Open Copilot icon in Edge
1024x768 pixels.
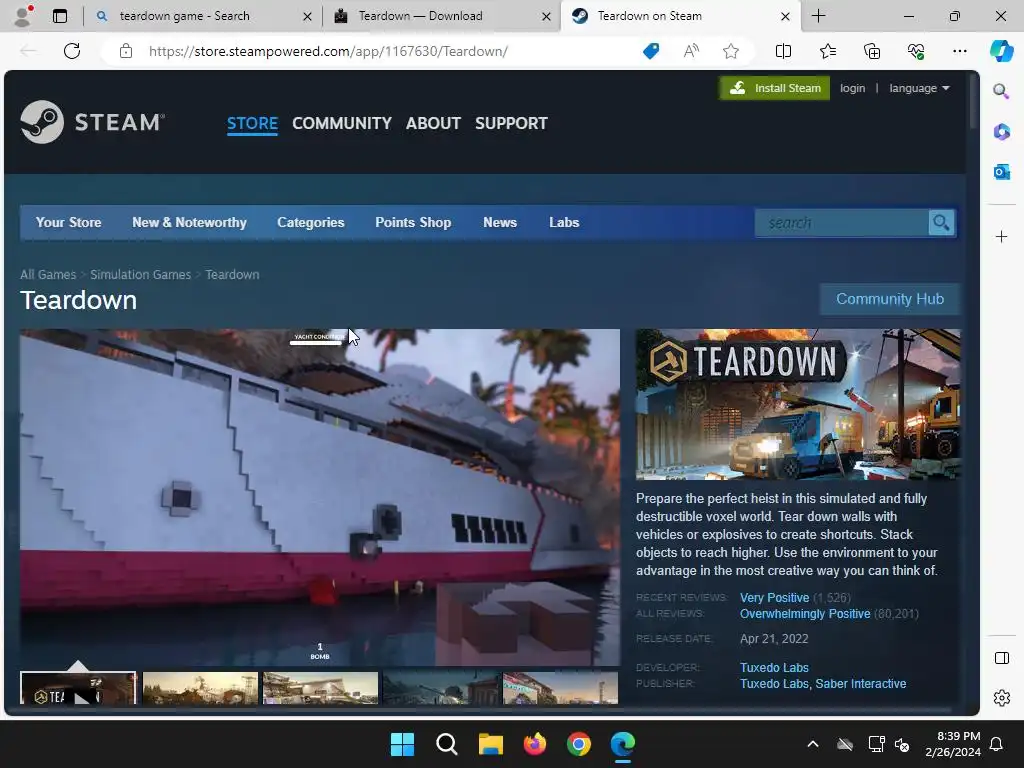[x=1001, y=51]
